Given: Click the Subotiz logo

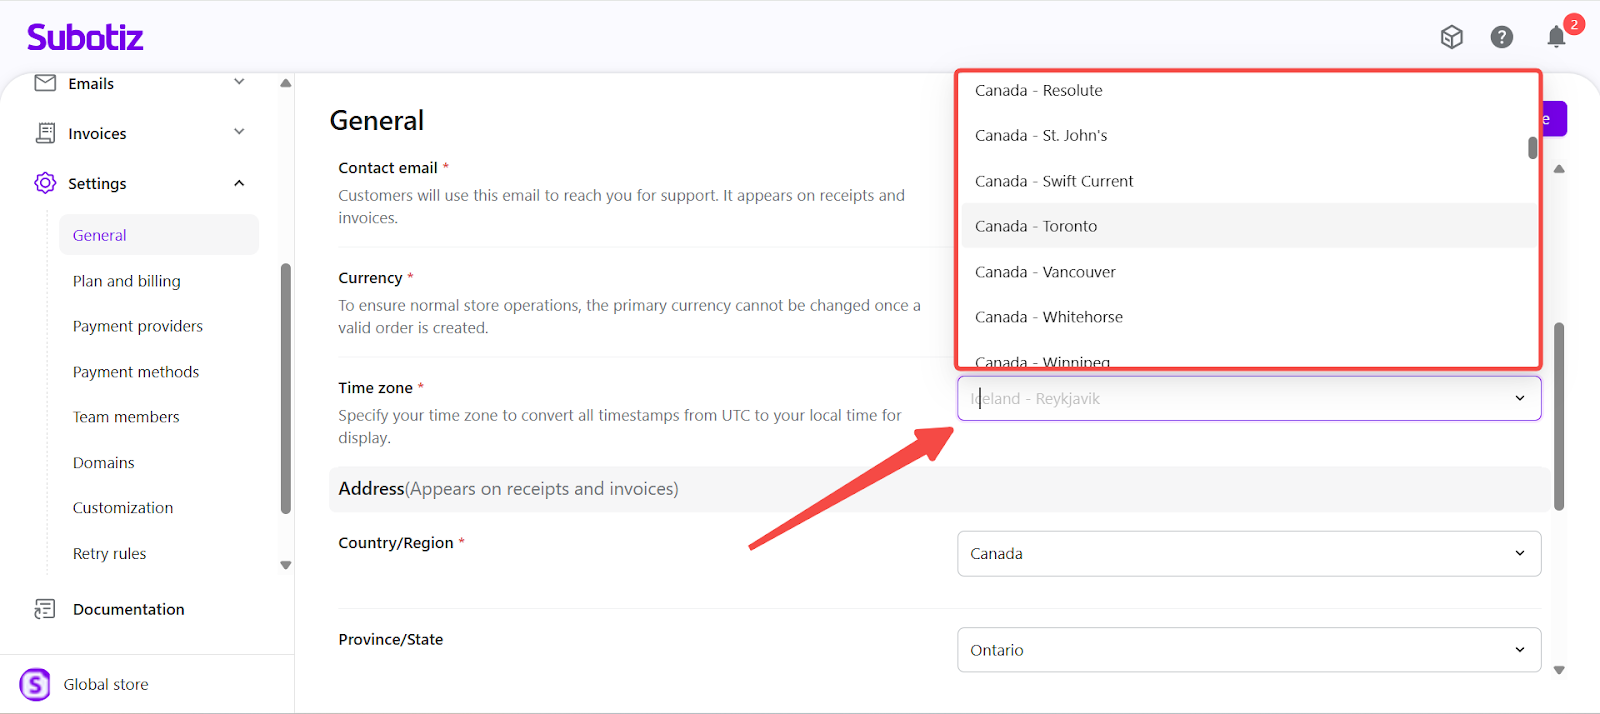Looking at the screenshot, I should [x=85, y=38].
